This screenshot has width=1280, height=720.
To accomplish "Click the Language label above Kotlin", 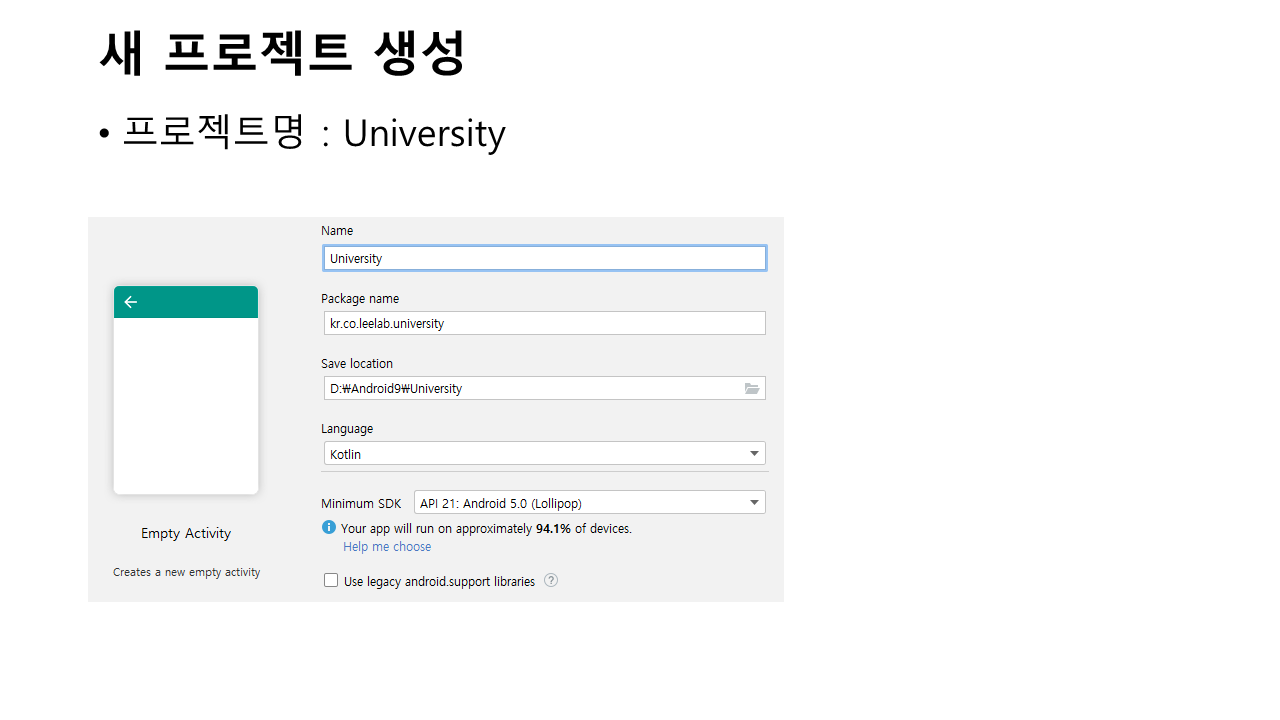I will 347,429.
